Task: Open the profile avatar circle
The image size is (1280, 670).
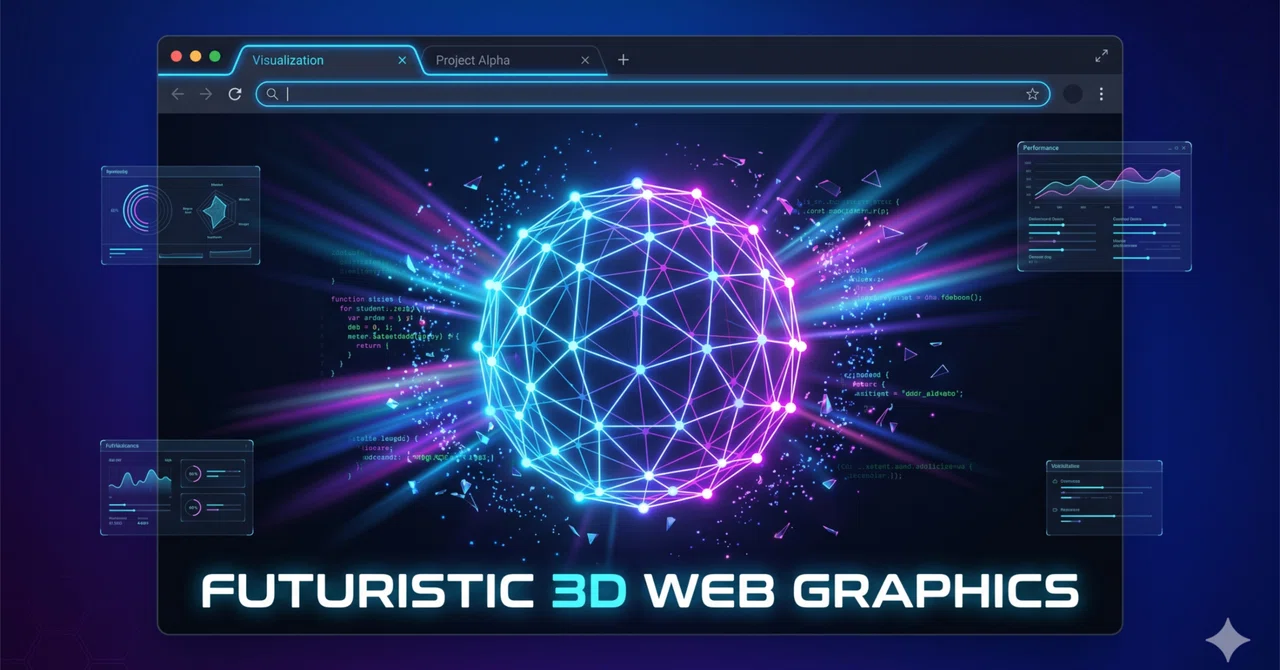Action: 1073,94
